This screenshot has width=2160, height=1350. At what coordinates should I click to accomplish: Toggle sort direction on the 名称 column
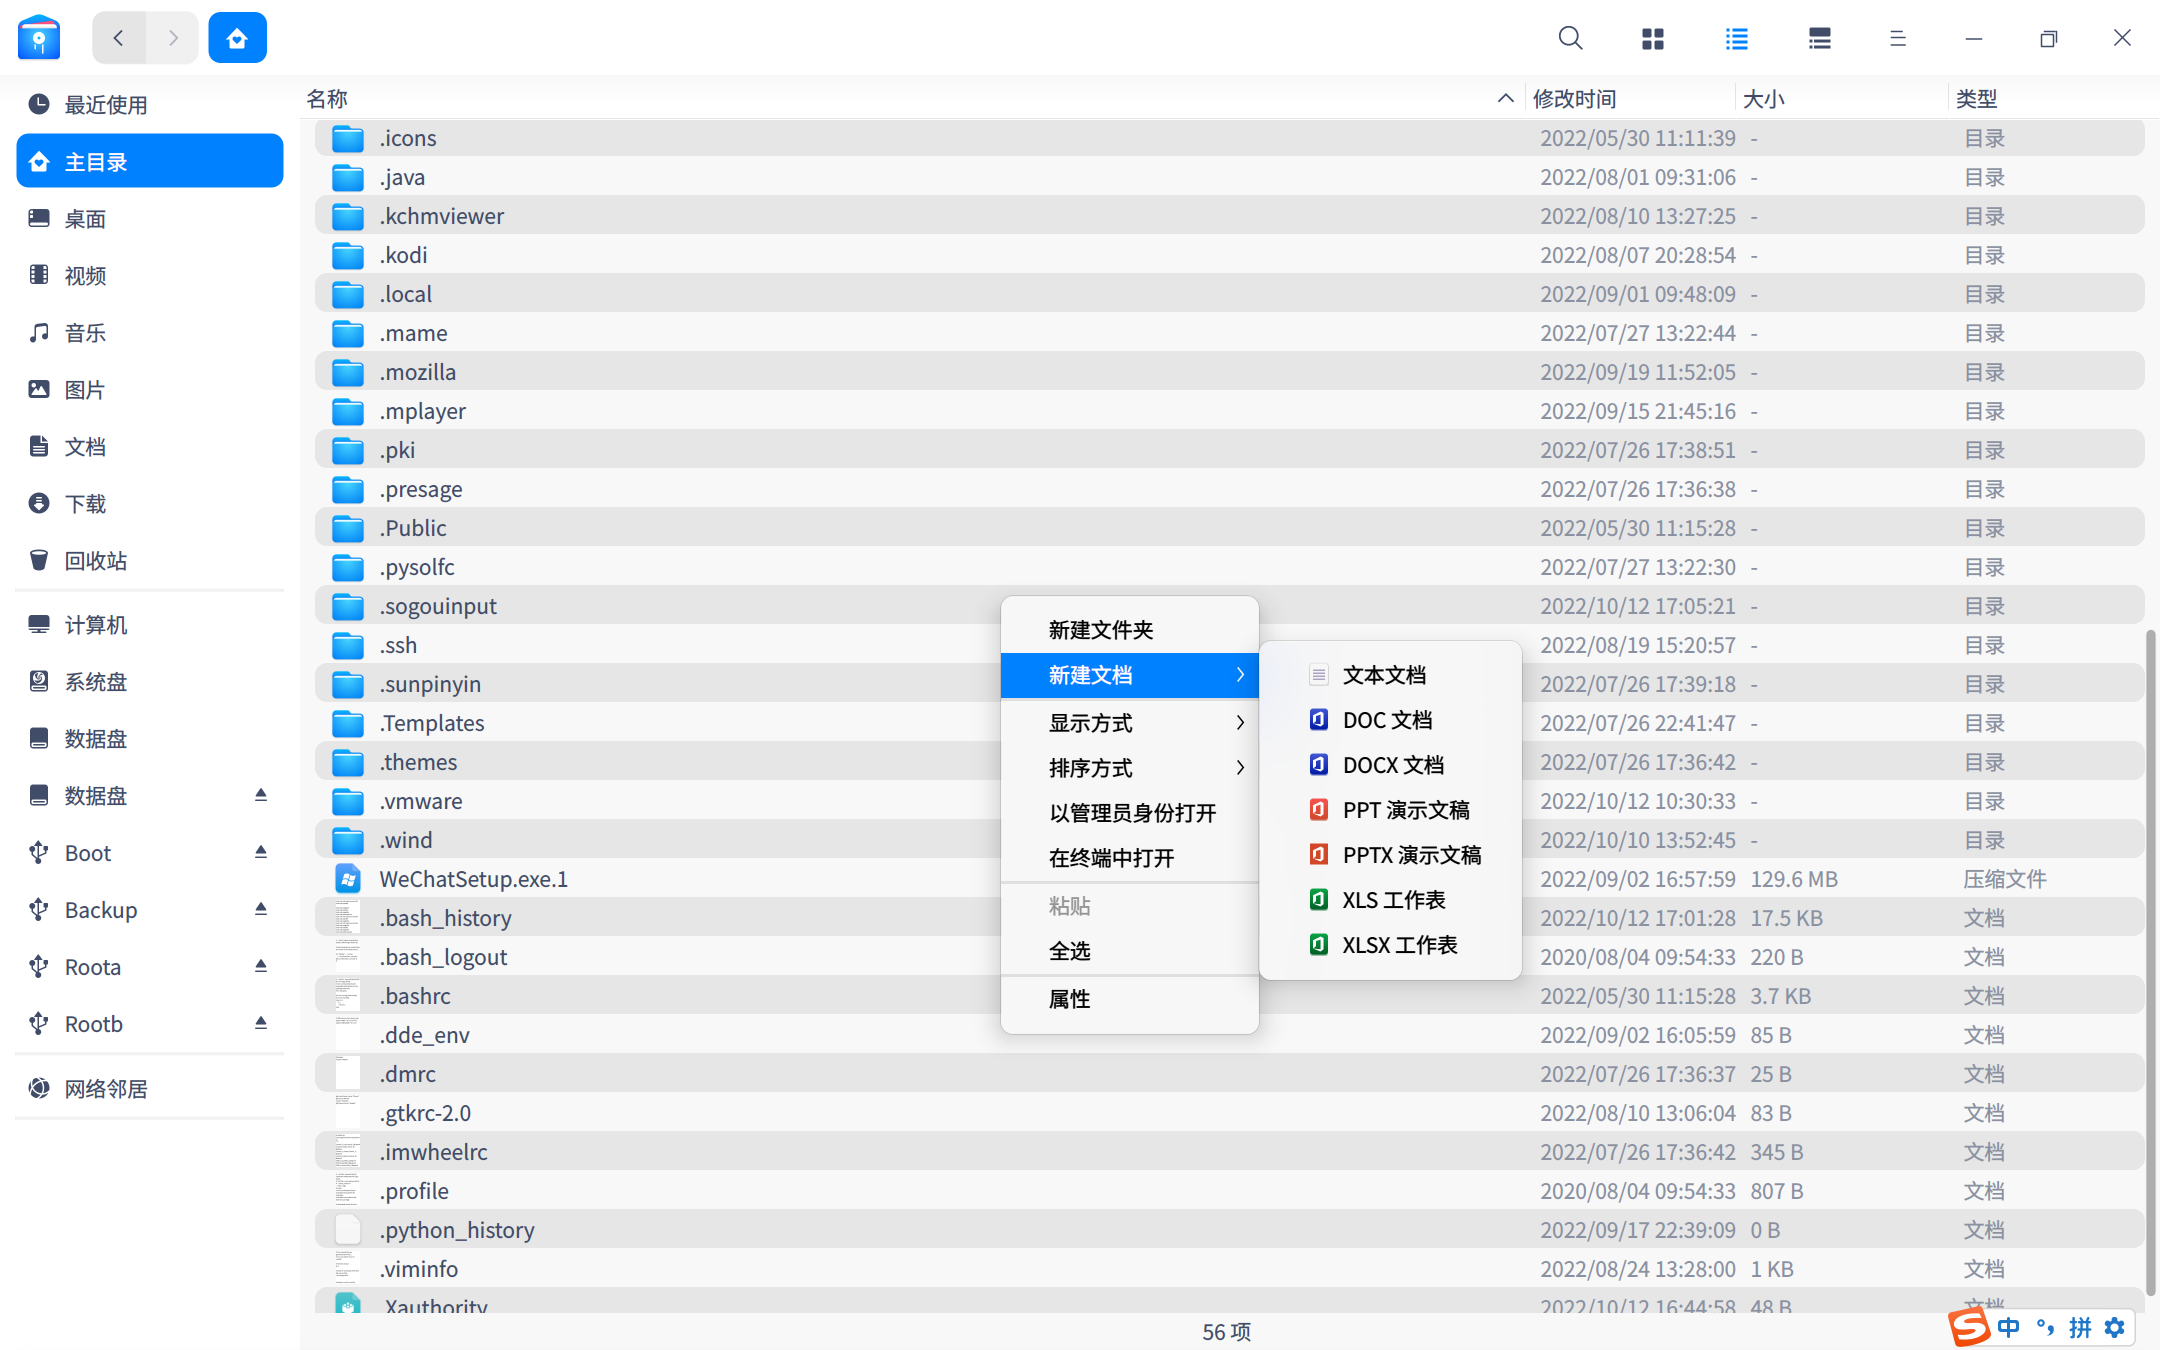pos(1505,98)
